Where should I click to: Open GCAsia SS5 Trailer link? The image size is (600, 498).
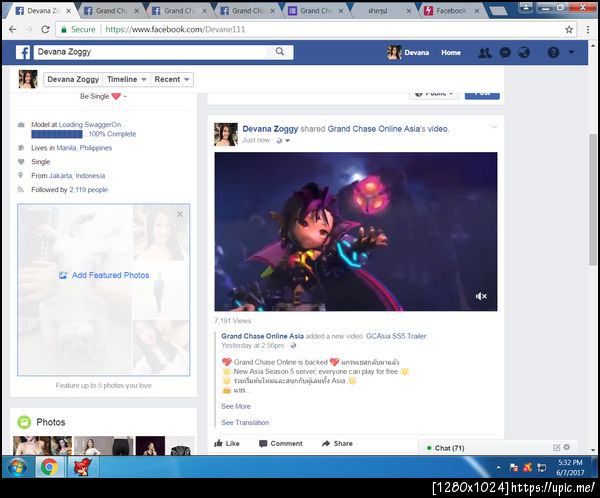pyautogui.click(x=396, y=336)
